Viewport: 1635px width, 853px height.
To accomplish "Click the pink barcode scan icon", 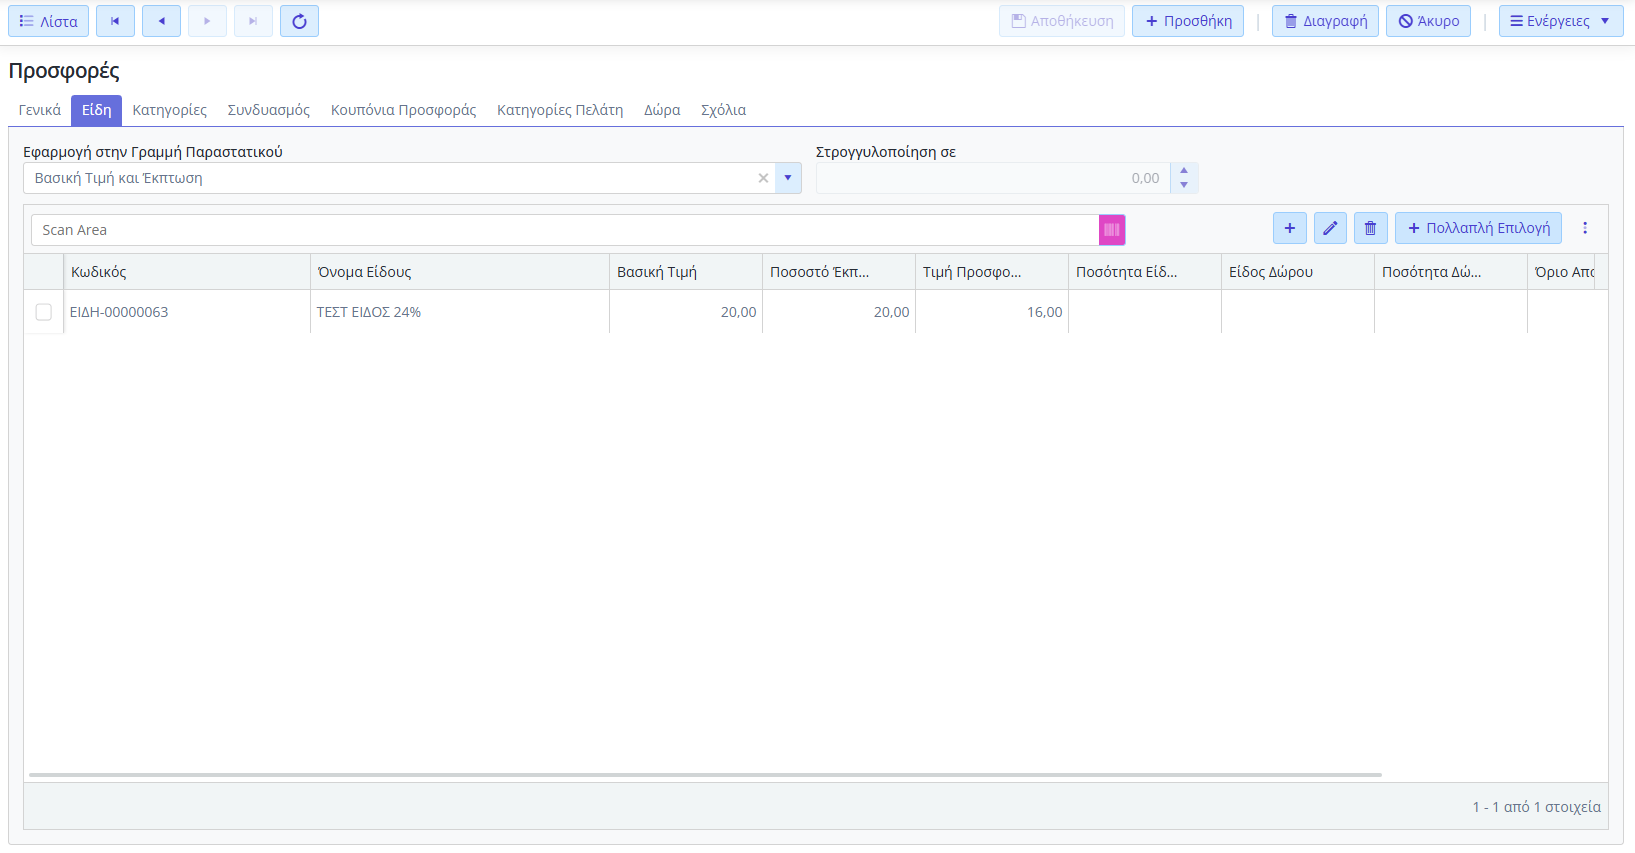I will coord(1111,230).
